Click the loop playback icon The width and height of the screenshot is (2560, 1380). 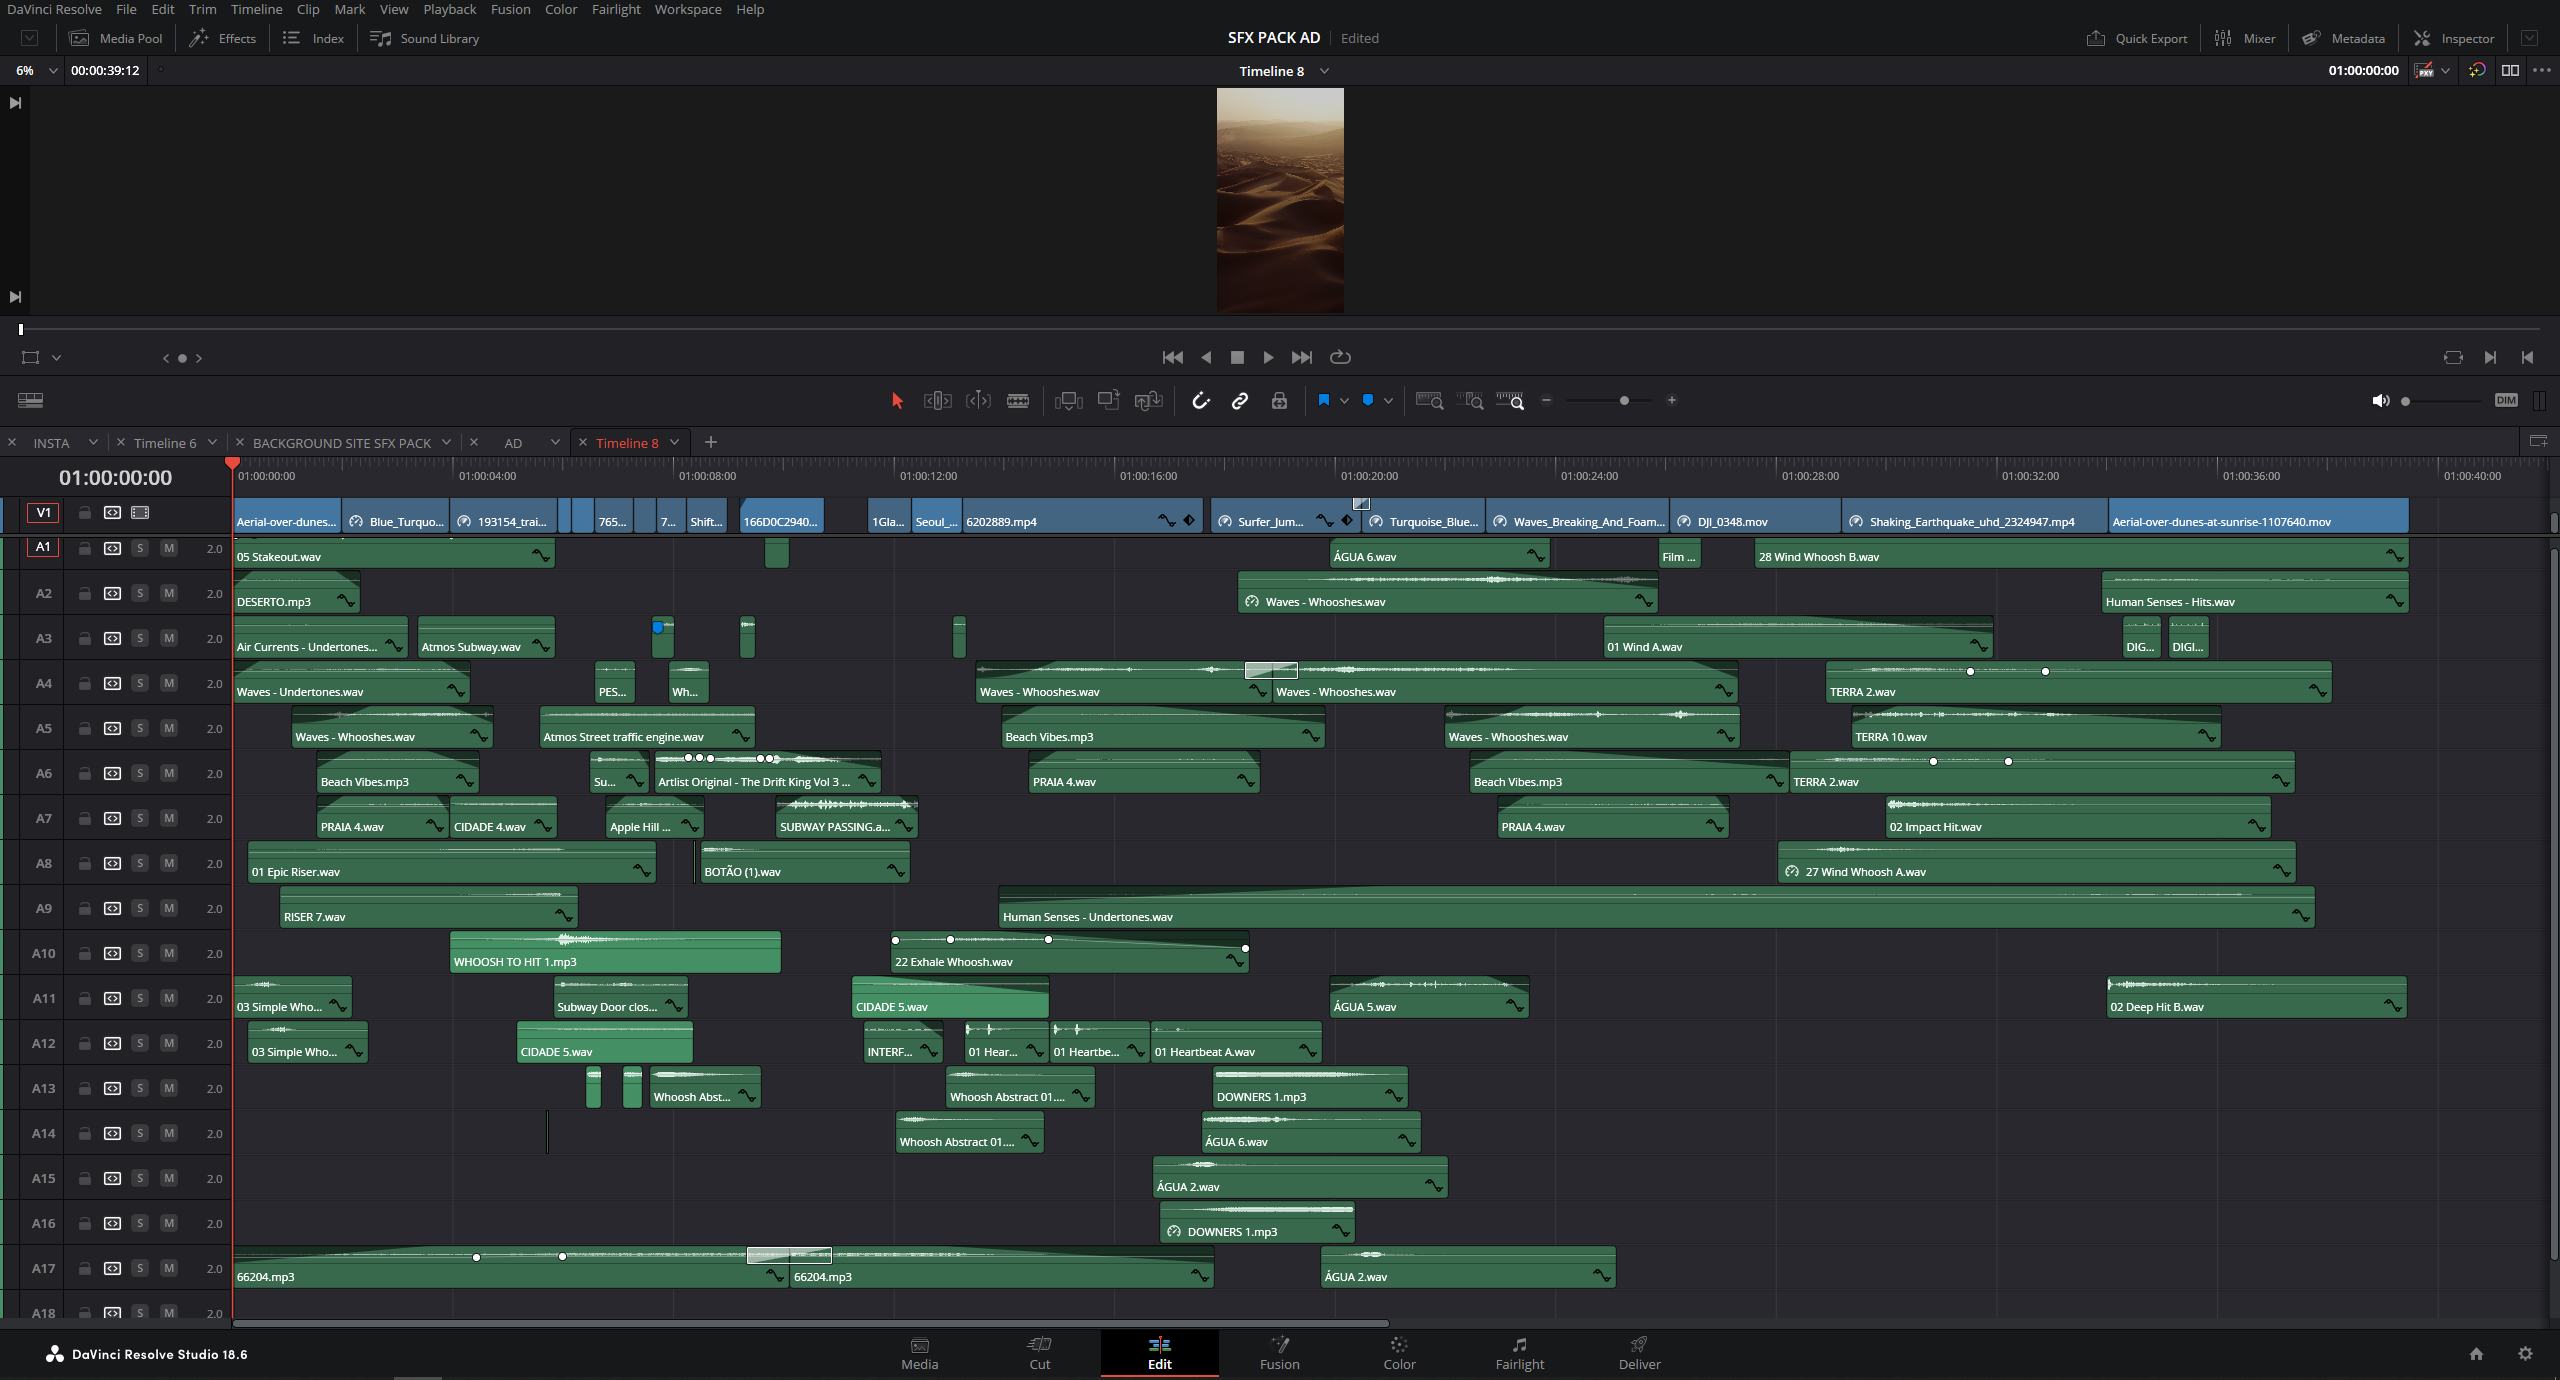coord(1341,357)
